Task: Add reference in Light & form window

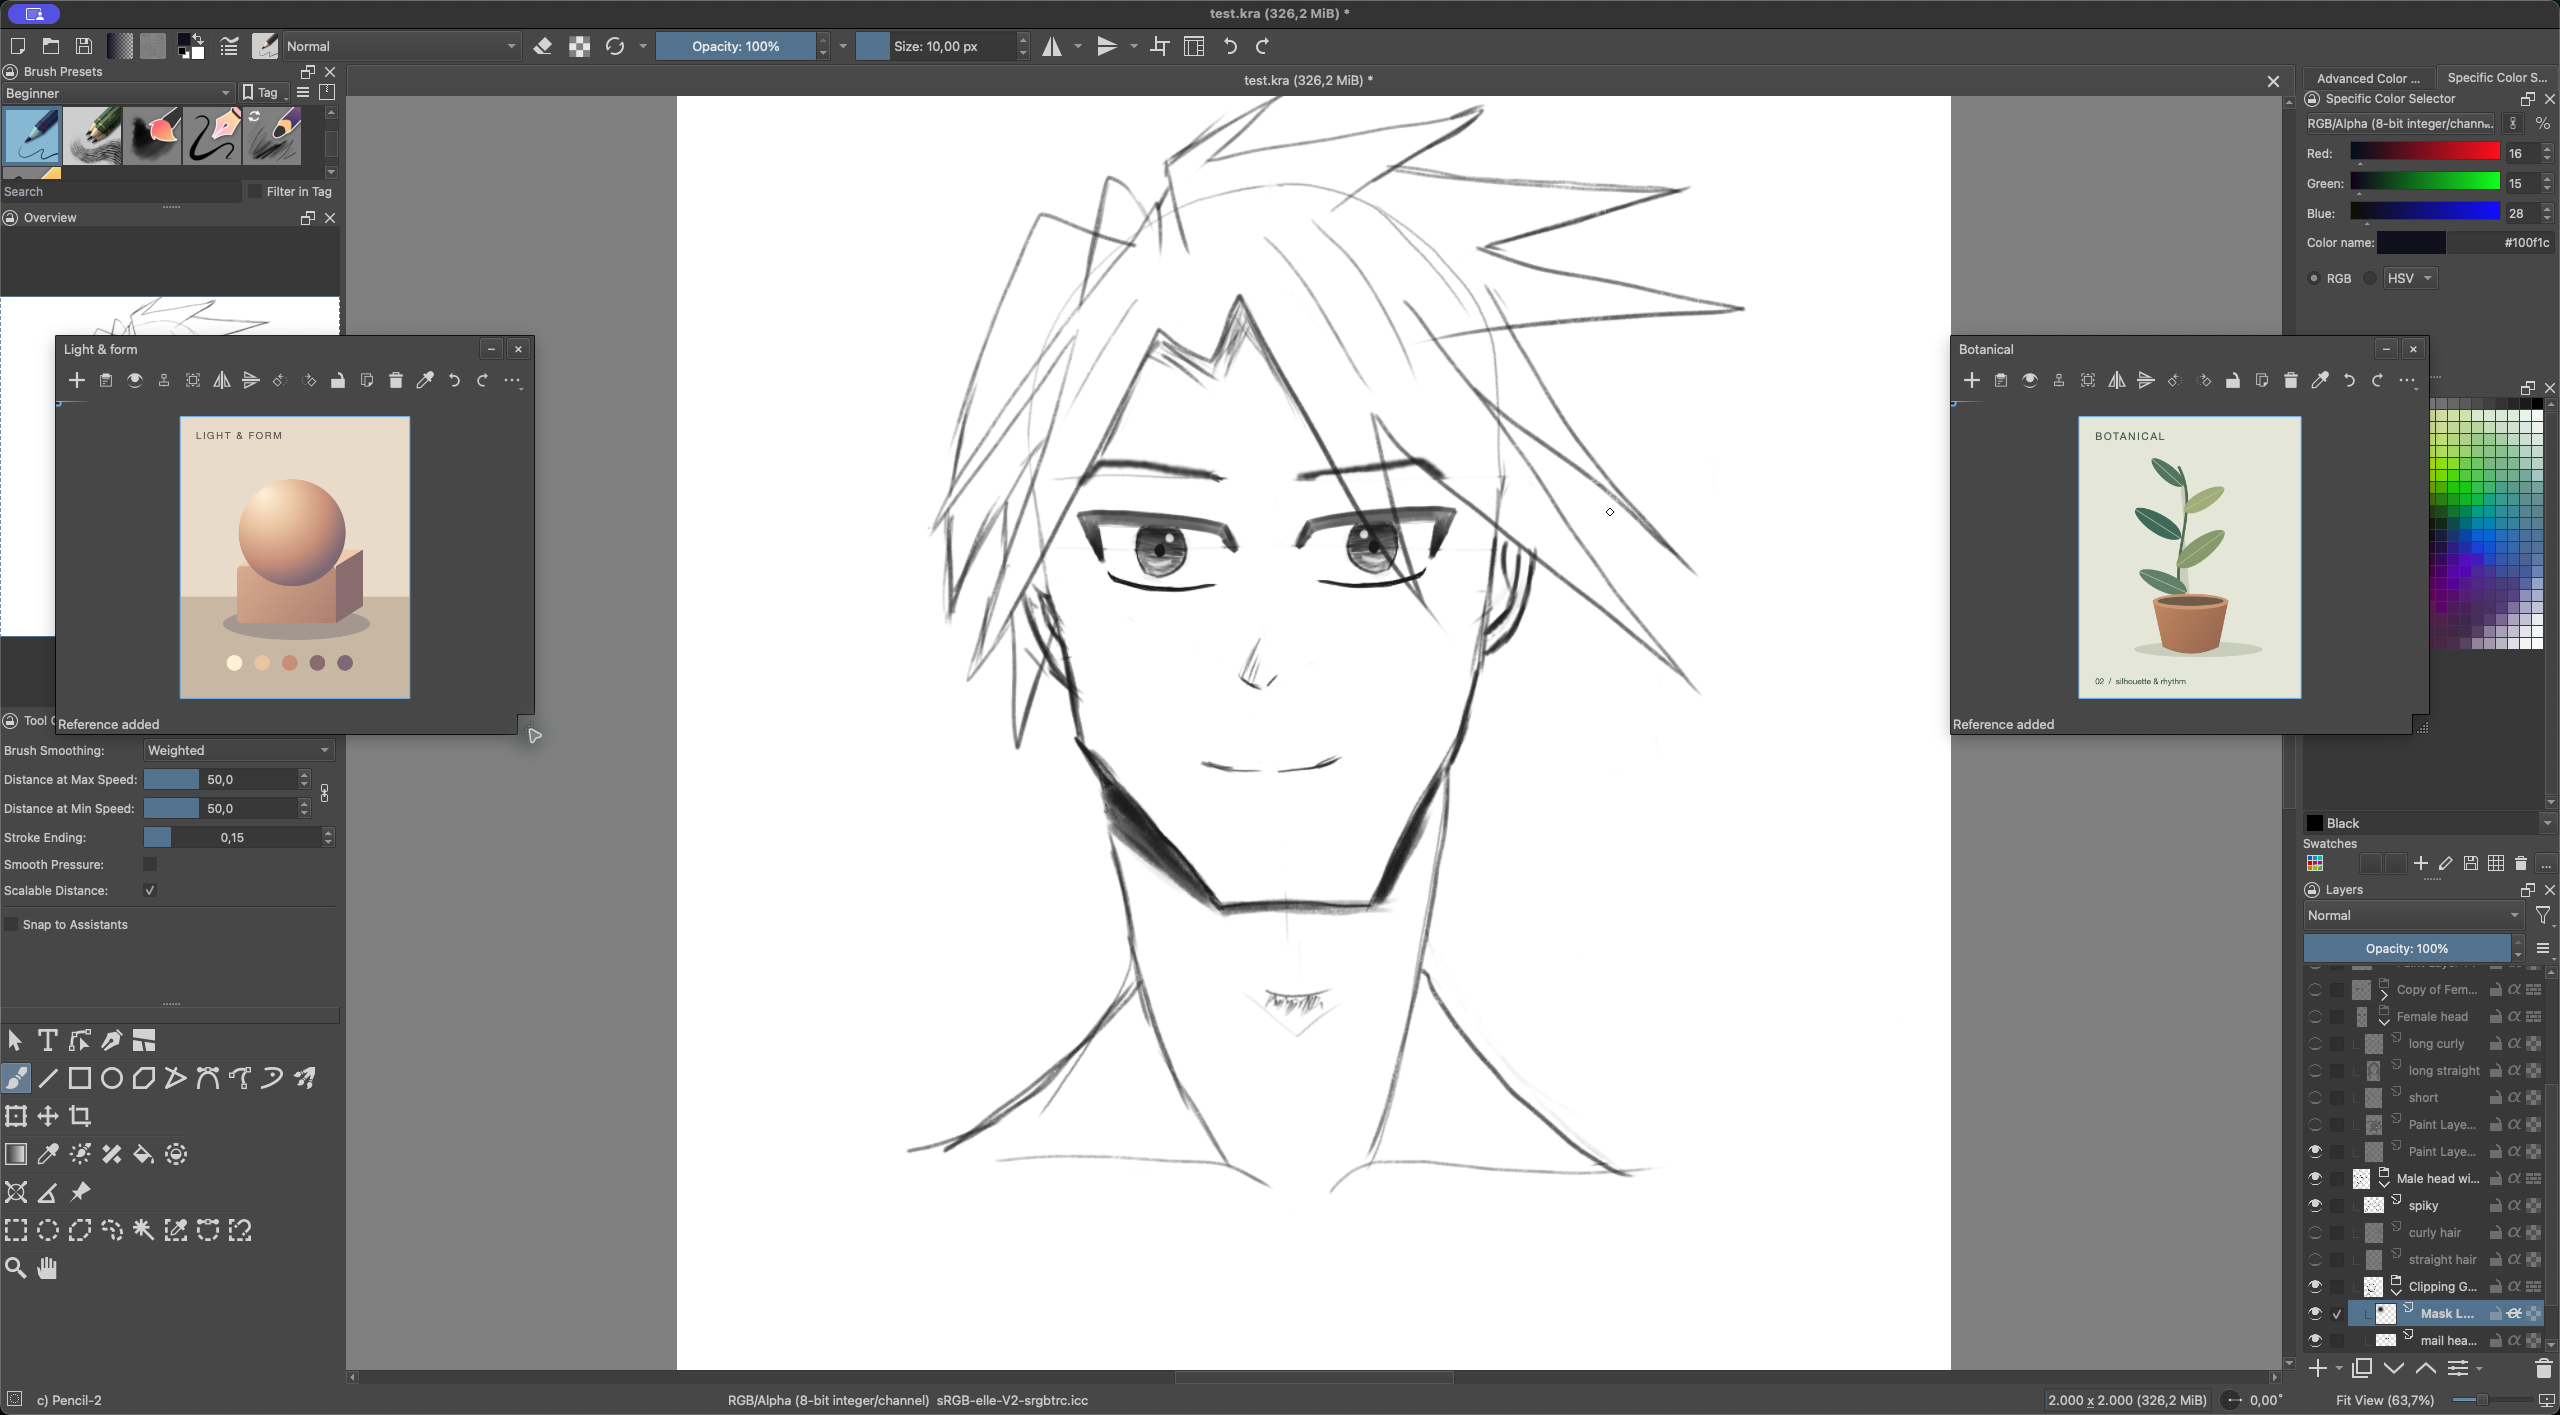Action: tap(77, 380)
